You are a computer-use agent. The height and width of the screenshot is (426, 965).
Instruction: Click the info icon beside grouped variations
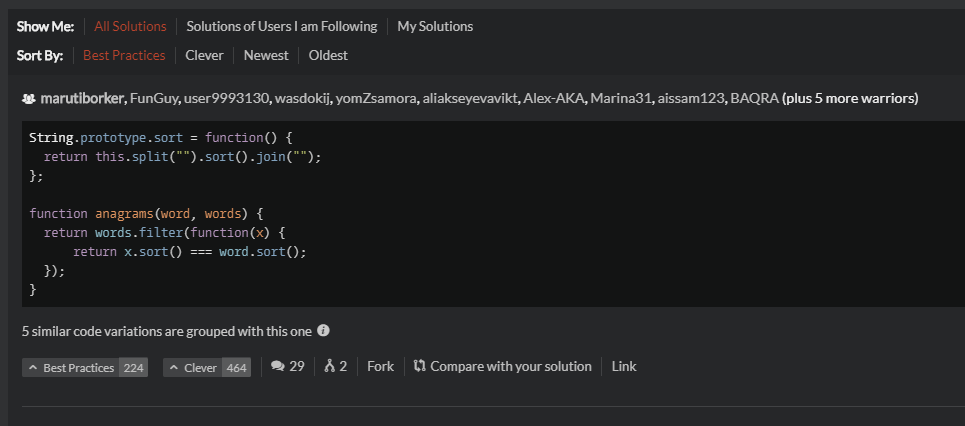coord(323,331)
